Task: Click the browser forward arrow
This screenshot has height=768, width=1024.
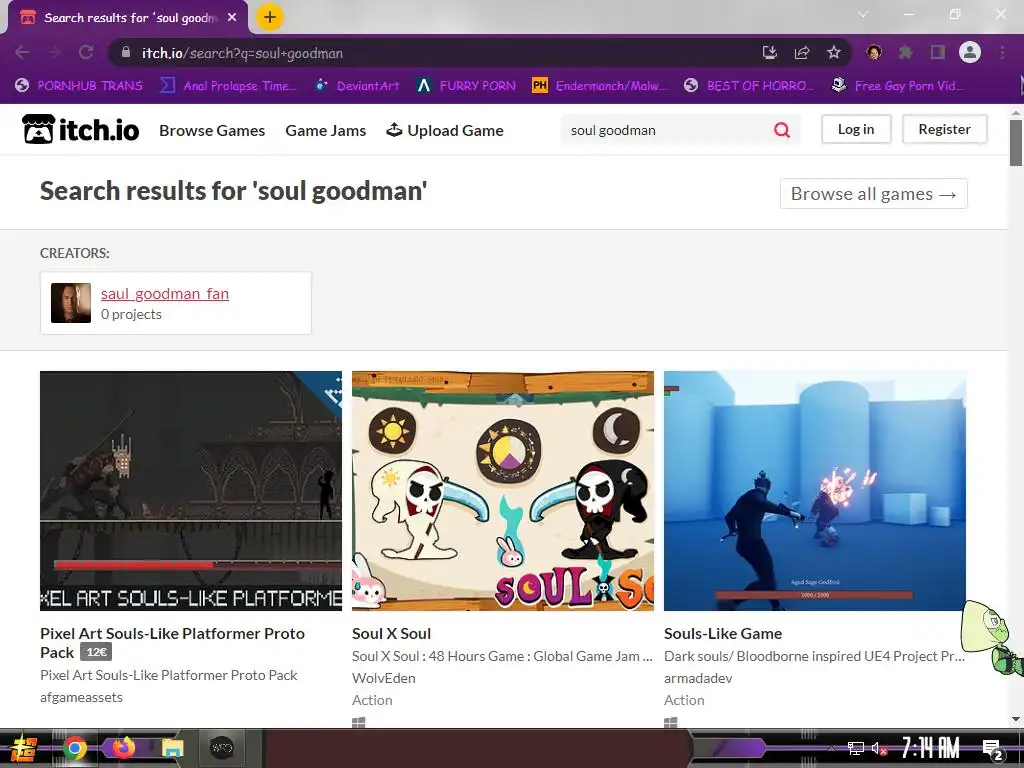Action: (x=54, y=52)
